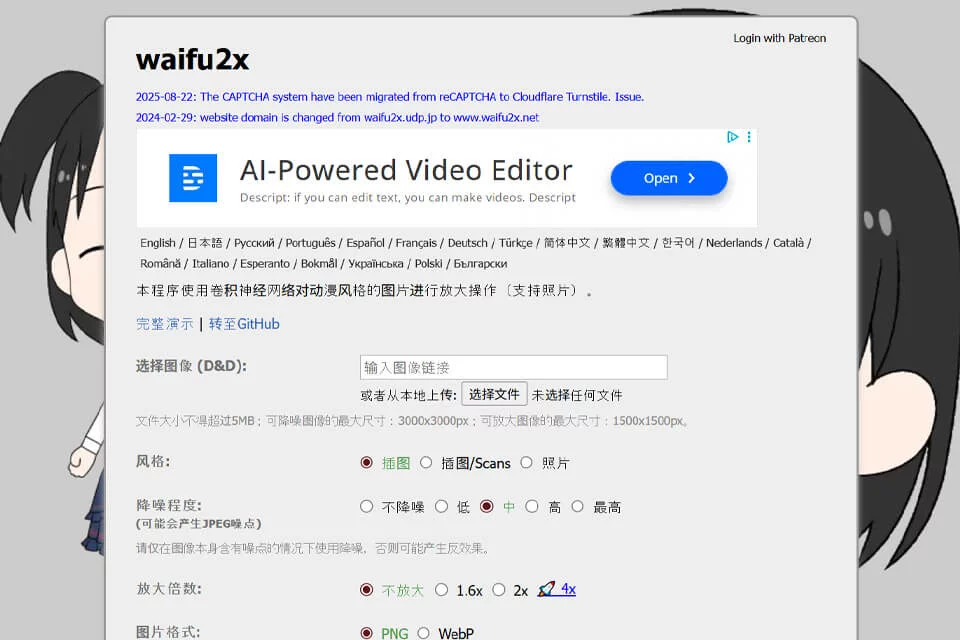Click the 4x upscale link
This screenshot has width=960, height=640.
[568, 589]
